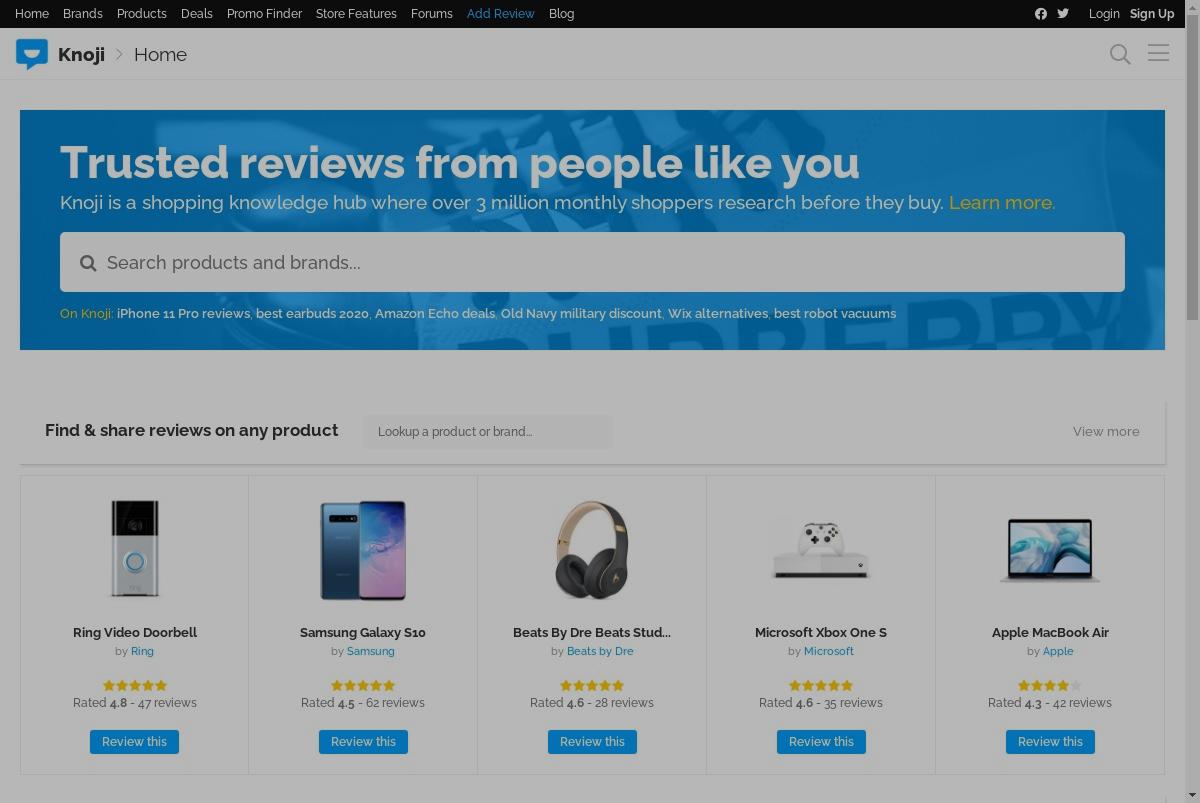Viewport: 1200px width, 803px height.
Task: Click Lookup a product or brand field
Action: point(487,432)
